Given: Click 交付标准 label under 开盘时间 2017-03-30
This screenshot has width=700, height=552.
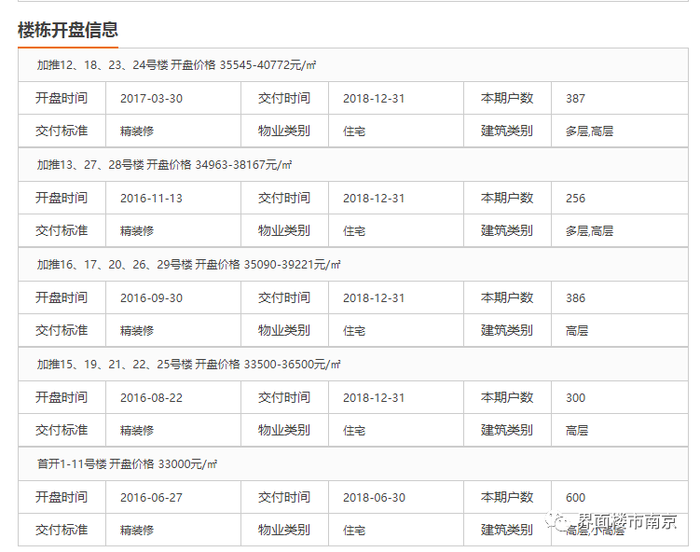Looking at the screenshot, I should click(62, 131).
